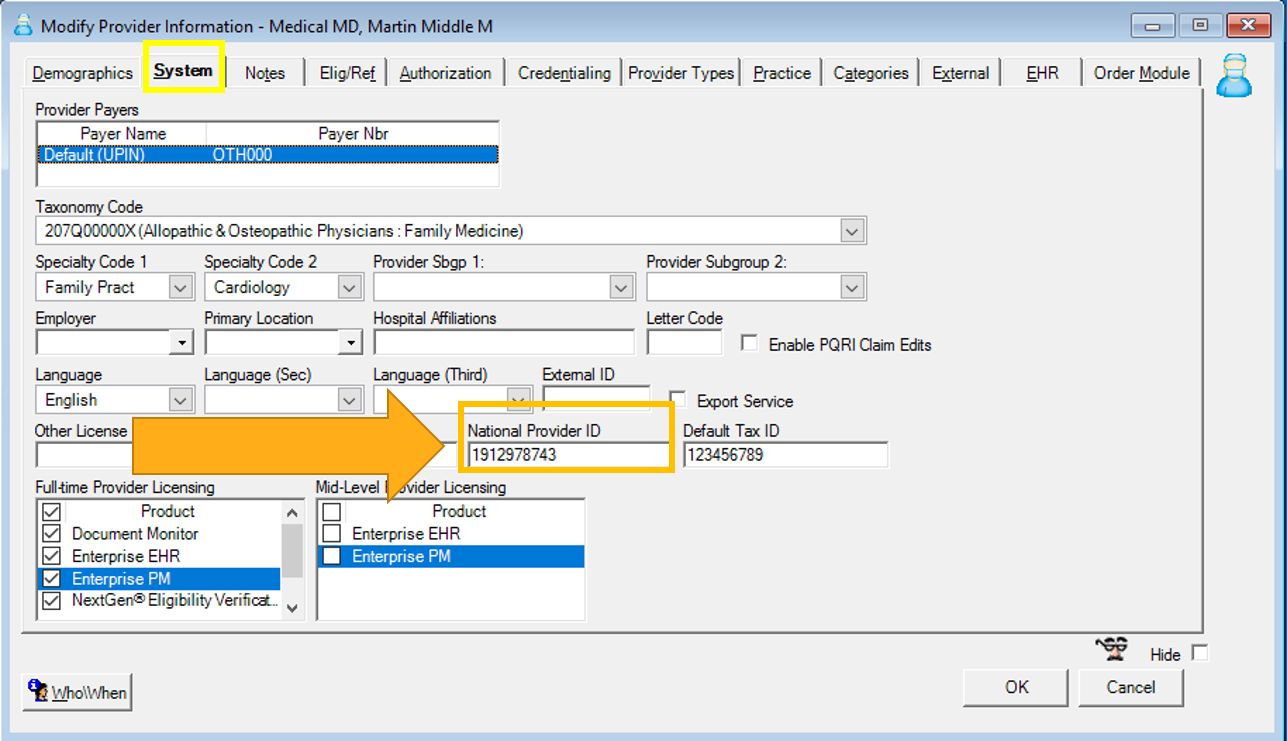
Task: Switch to the Credentialing tab
Action: [x=563, y=72]
